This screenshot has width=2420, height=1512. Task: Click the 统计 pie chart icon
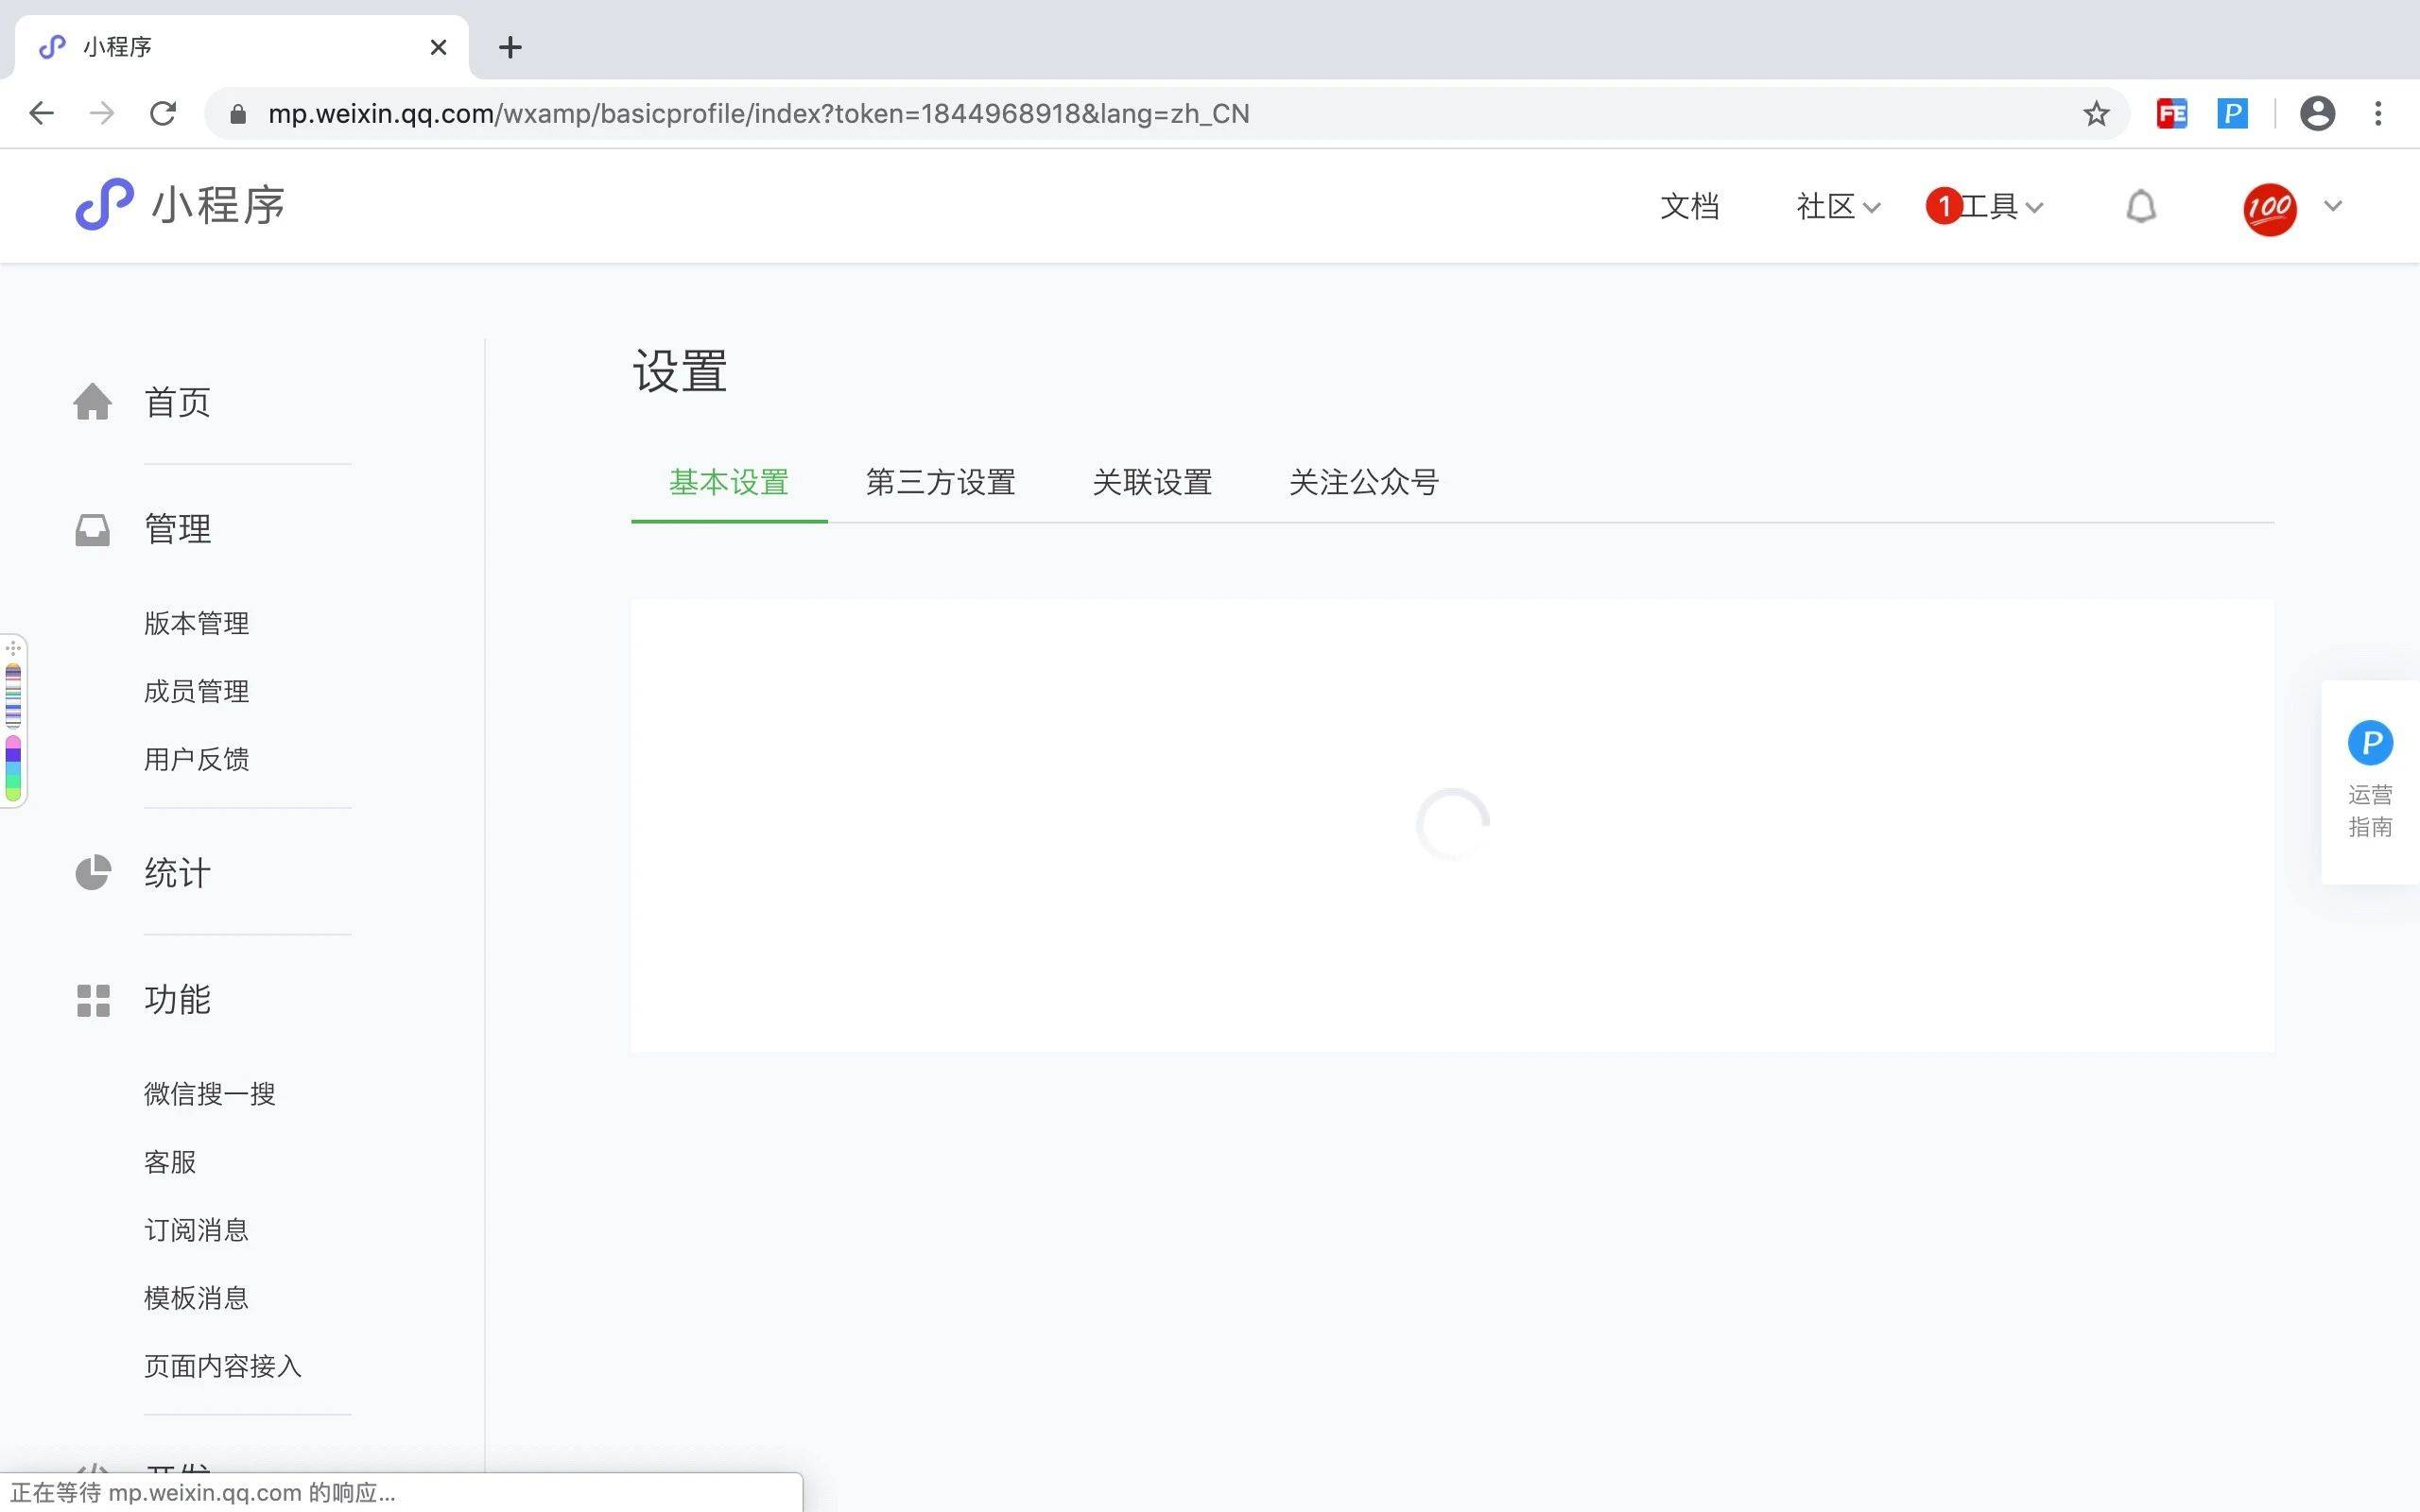[92, 873]
